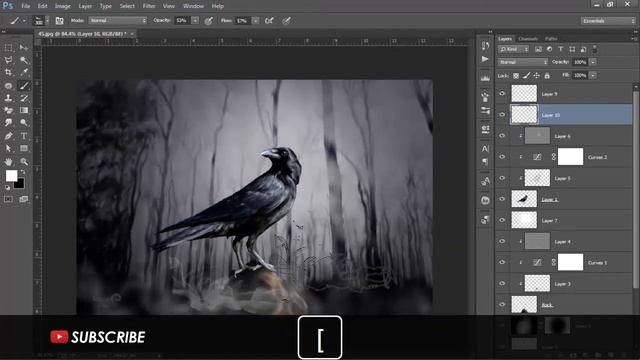Toggle pressure for size in options bar
This screenshot has width=640, height=360.
(x=286, y=21)
